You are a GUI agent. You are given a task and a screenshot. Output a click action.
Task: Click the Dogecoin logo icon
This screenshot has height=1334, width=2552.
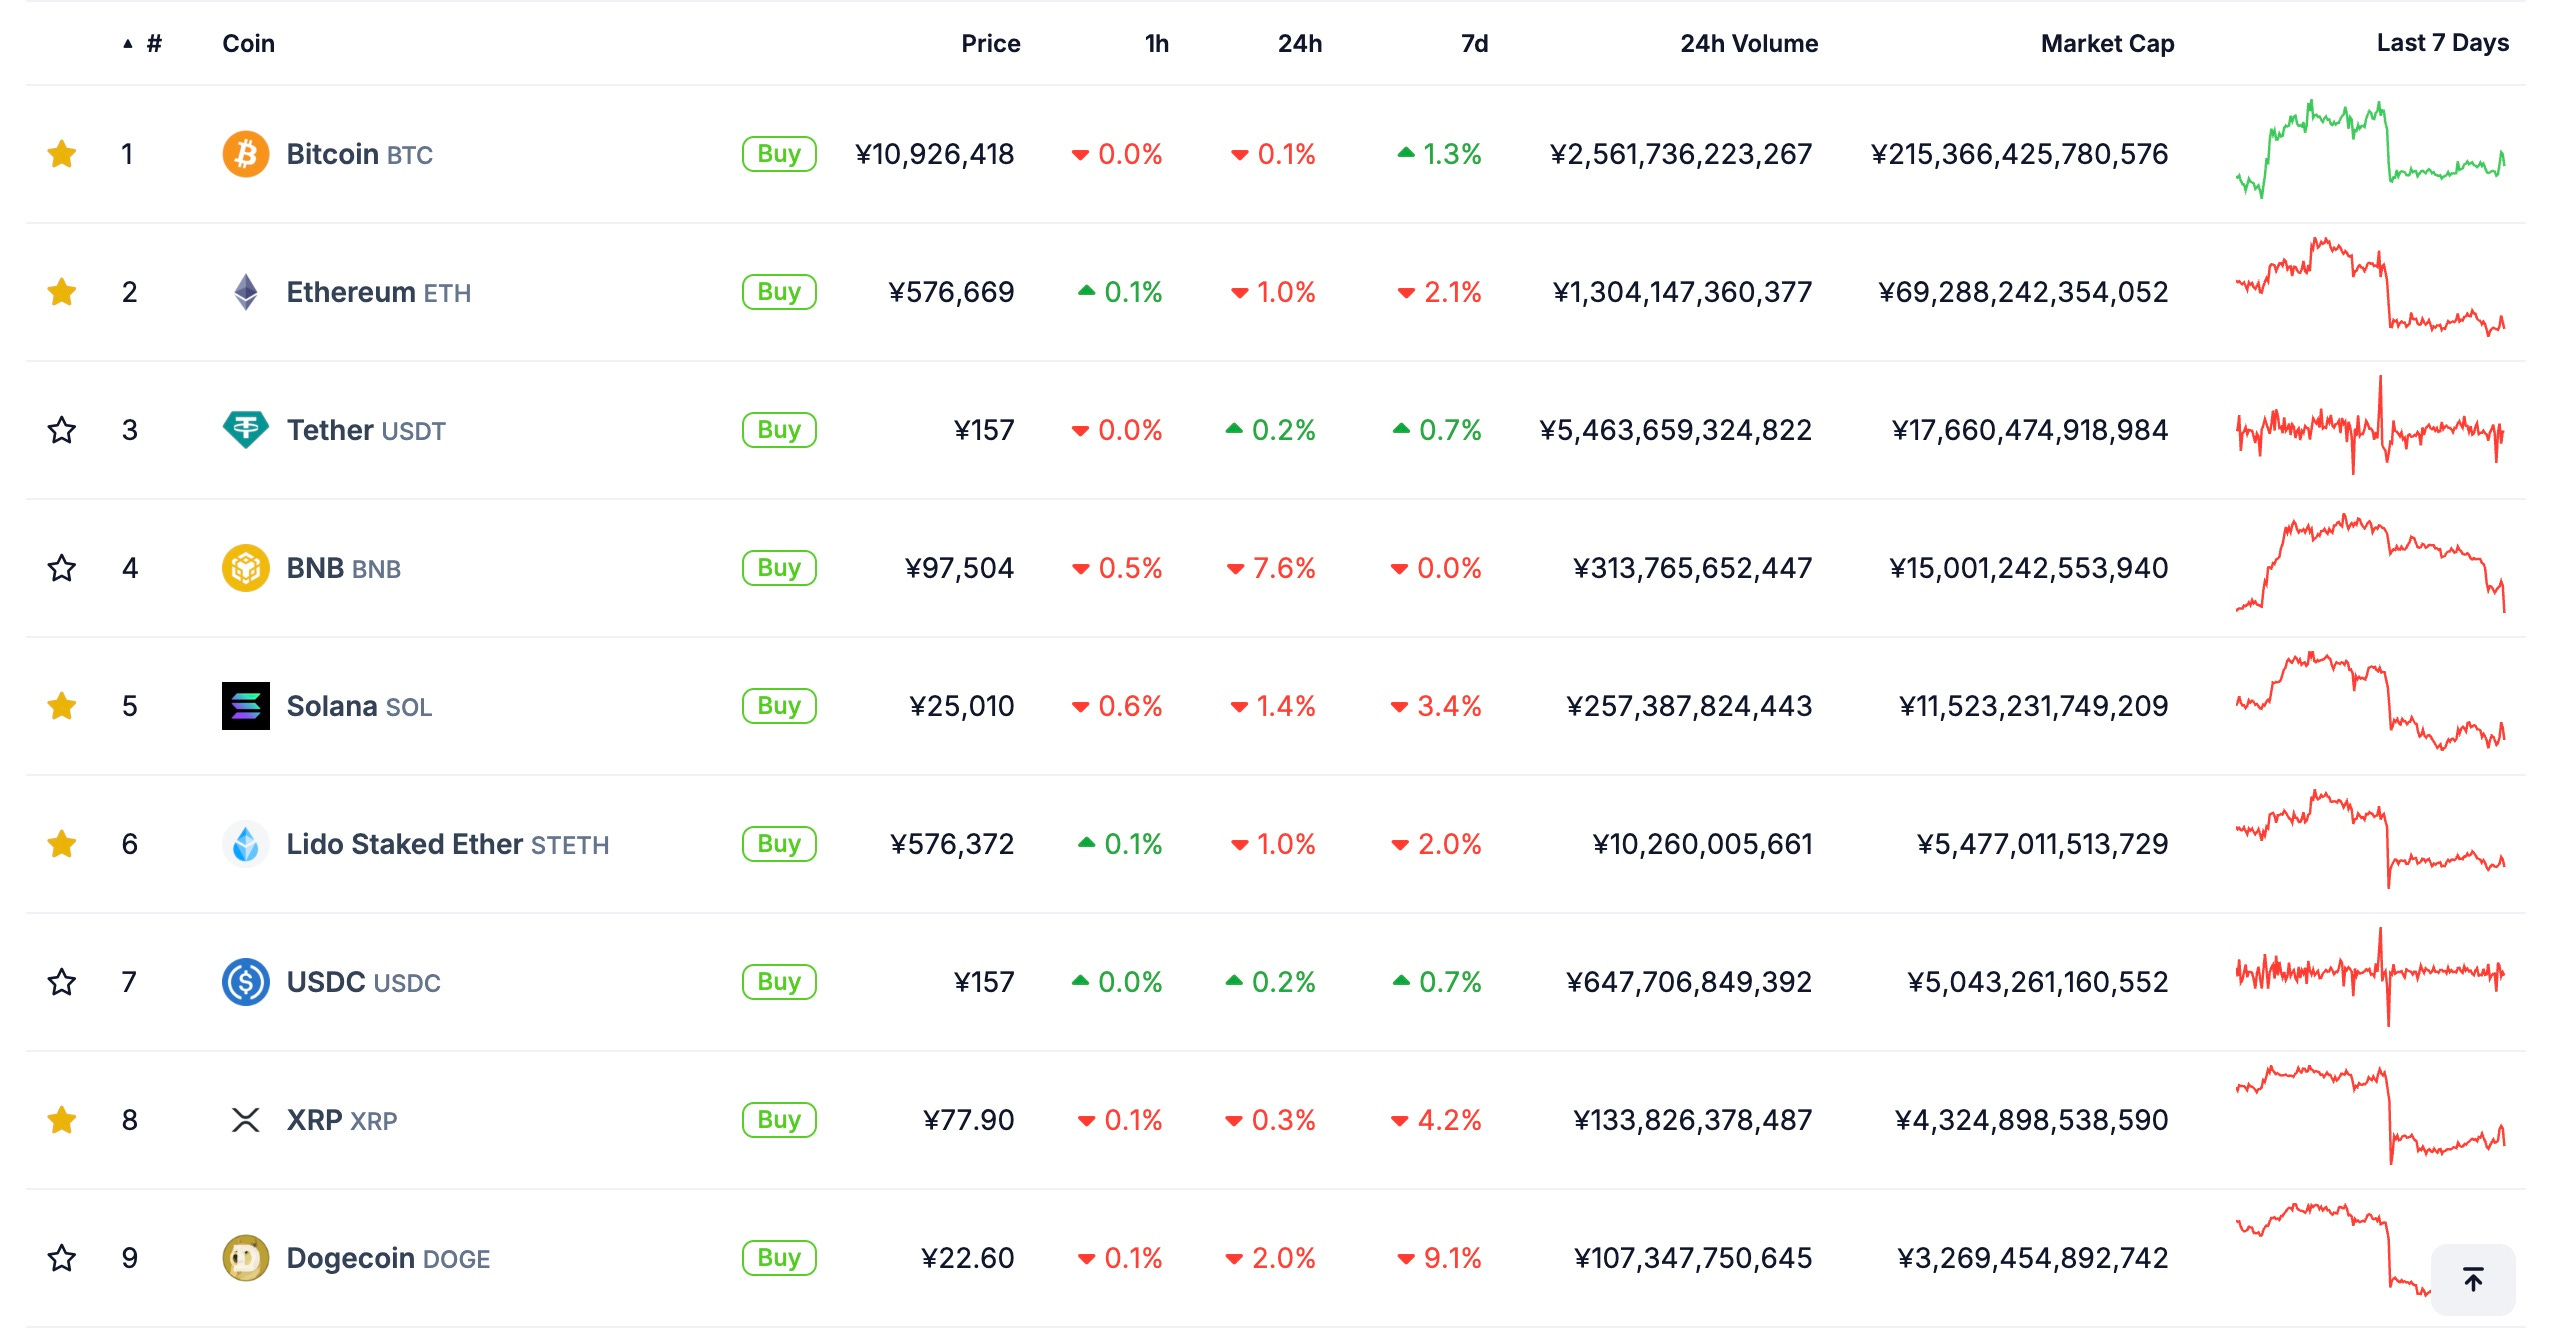coord(245,1258)
